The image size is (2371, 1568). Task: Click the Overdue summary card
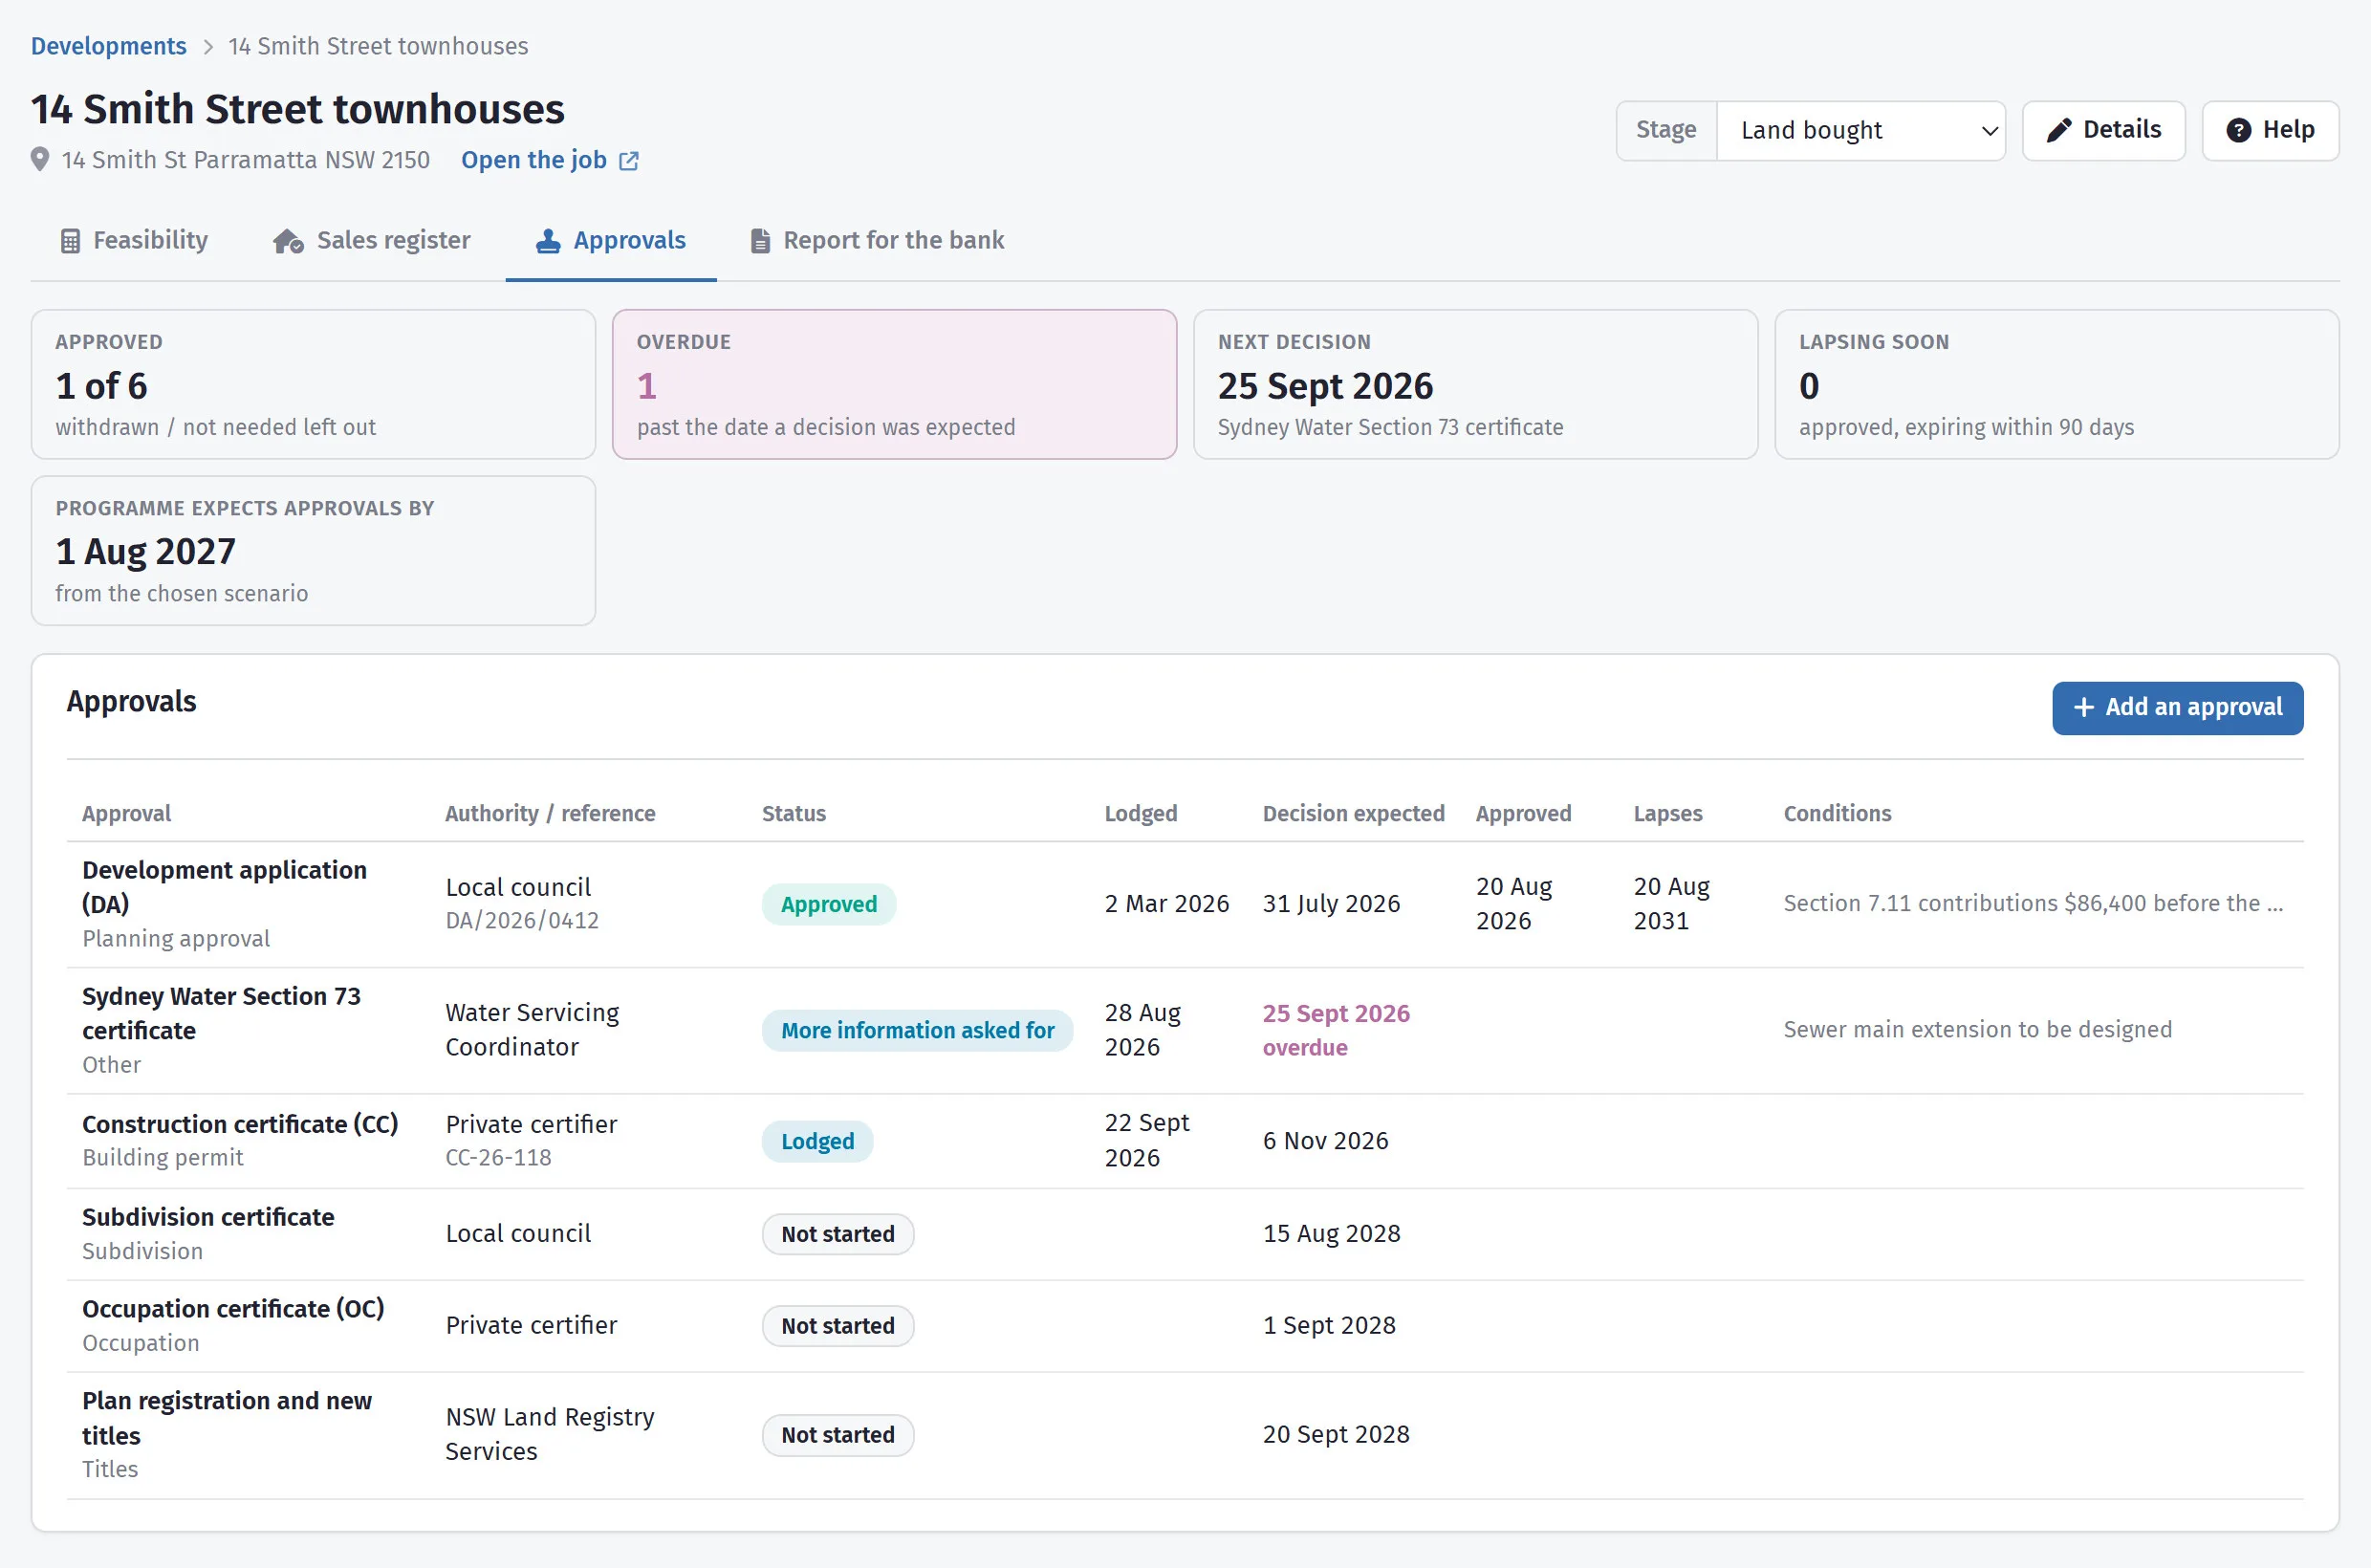pos(894,384)
